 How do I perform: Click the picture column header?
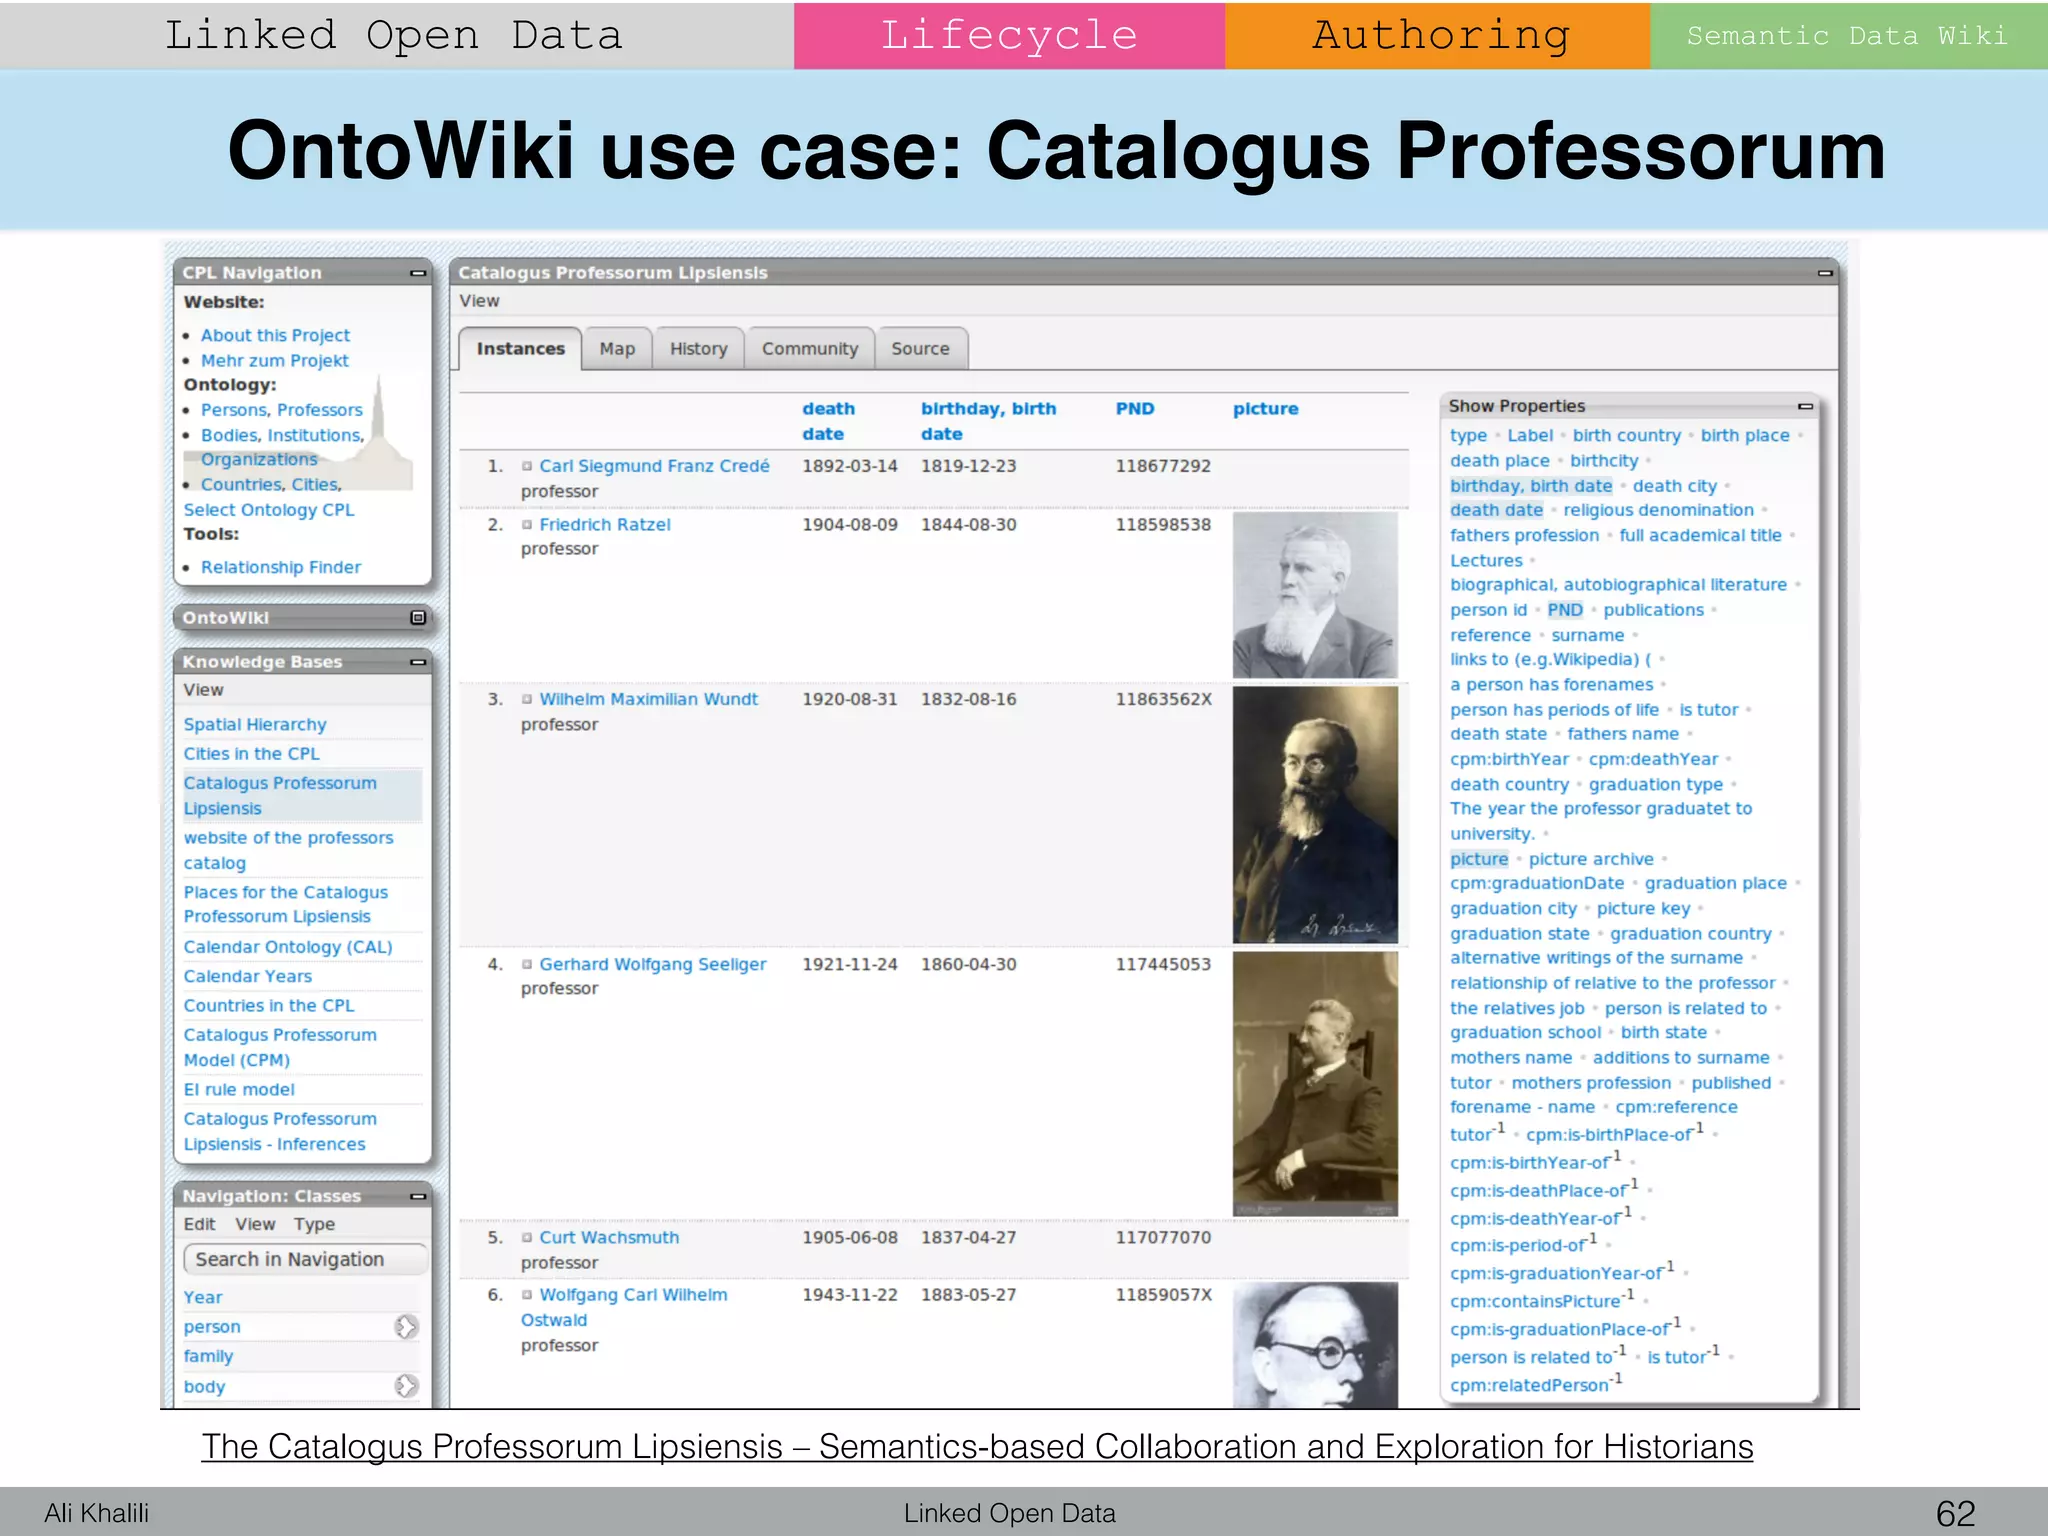pos(1265,409)
